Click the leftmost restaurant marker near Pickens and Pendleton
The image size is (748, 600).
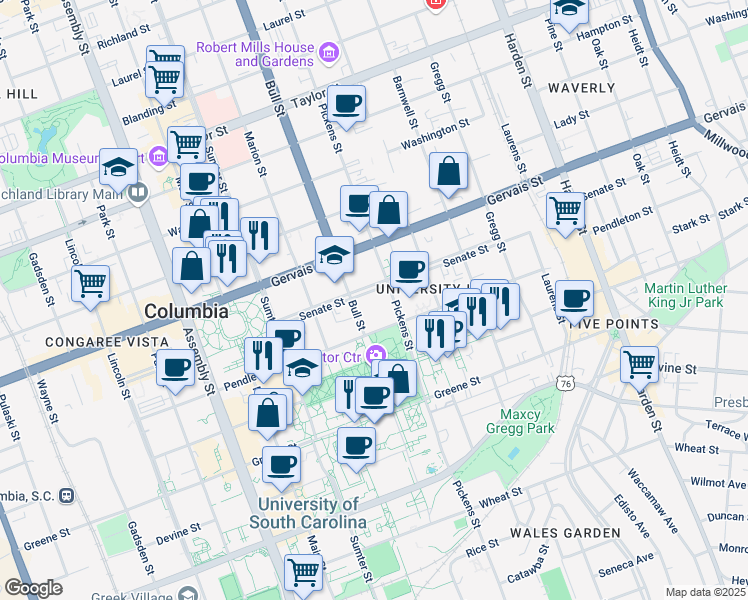coord(435,334)
